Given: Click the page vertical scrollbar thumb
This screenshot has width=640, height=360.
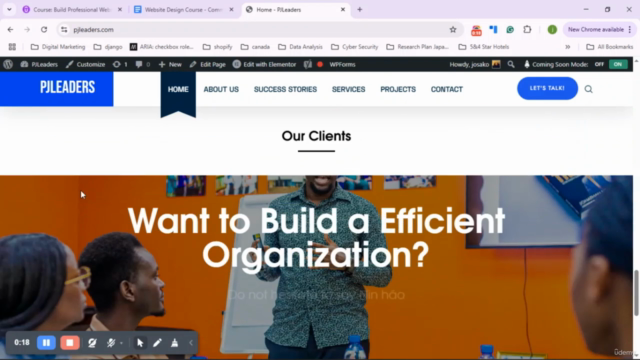Looking at the screenshot, I should click(636, 293).
